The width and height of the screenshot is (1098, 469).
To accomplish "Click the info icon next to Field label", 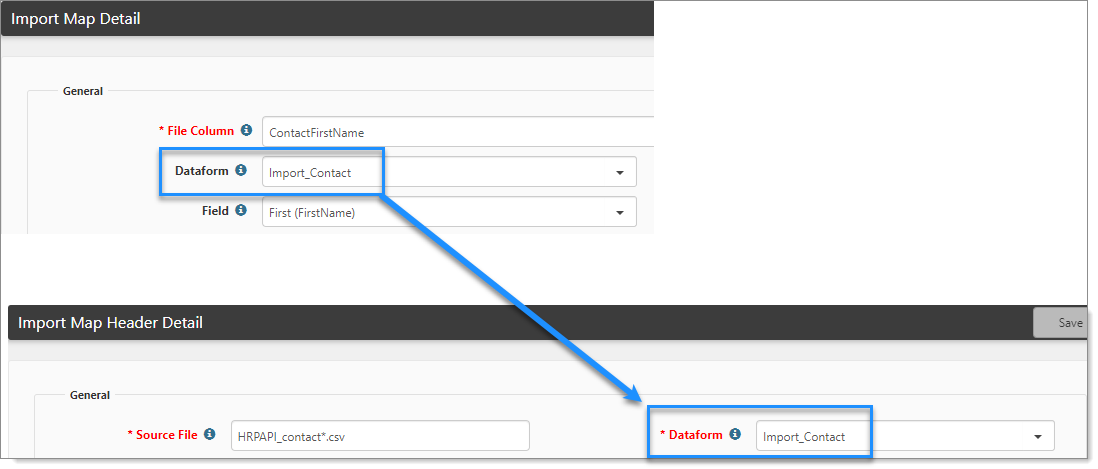I will [241, 211].
